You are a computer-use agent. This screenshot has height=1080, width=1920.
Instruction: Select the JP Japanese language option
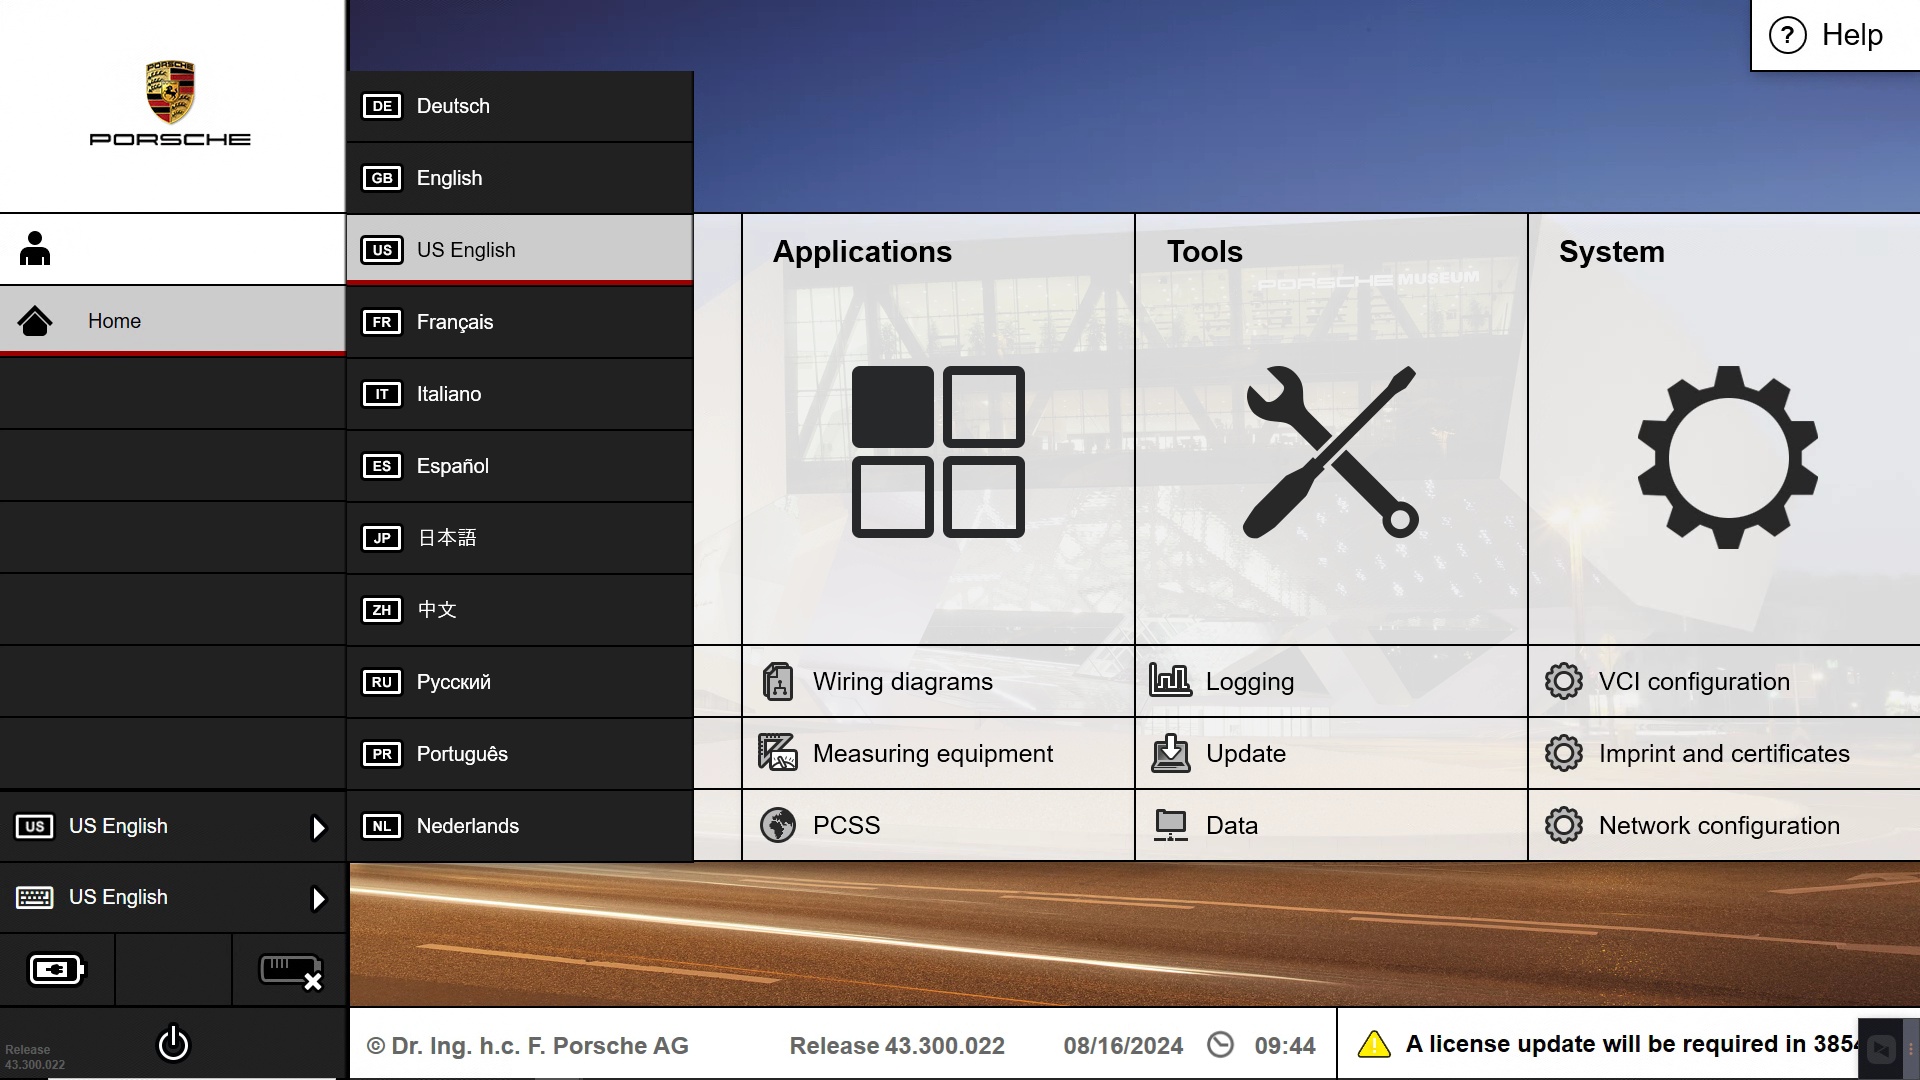[520, 538]
